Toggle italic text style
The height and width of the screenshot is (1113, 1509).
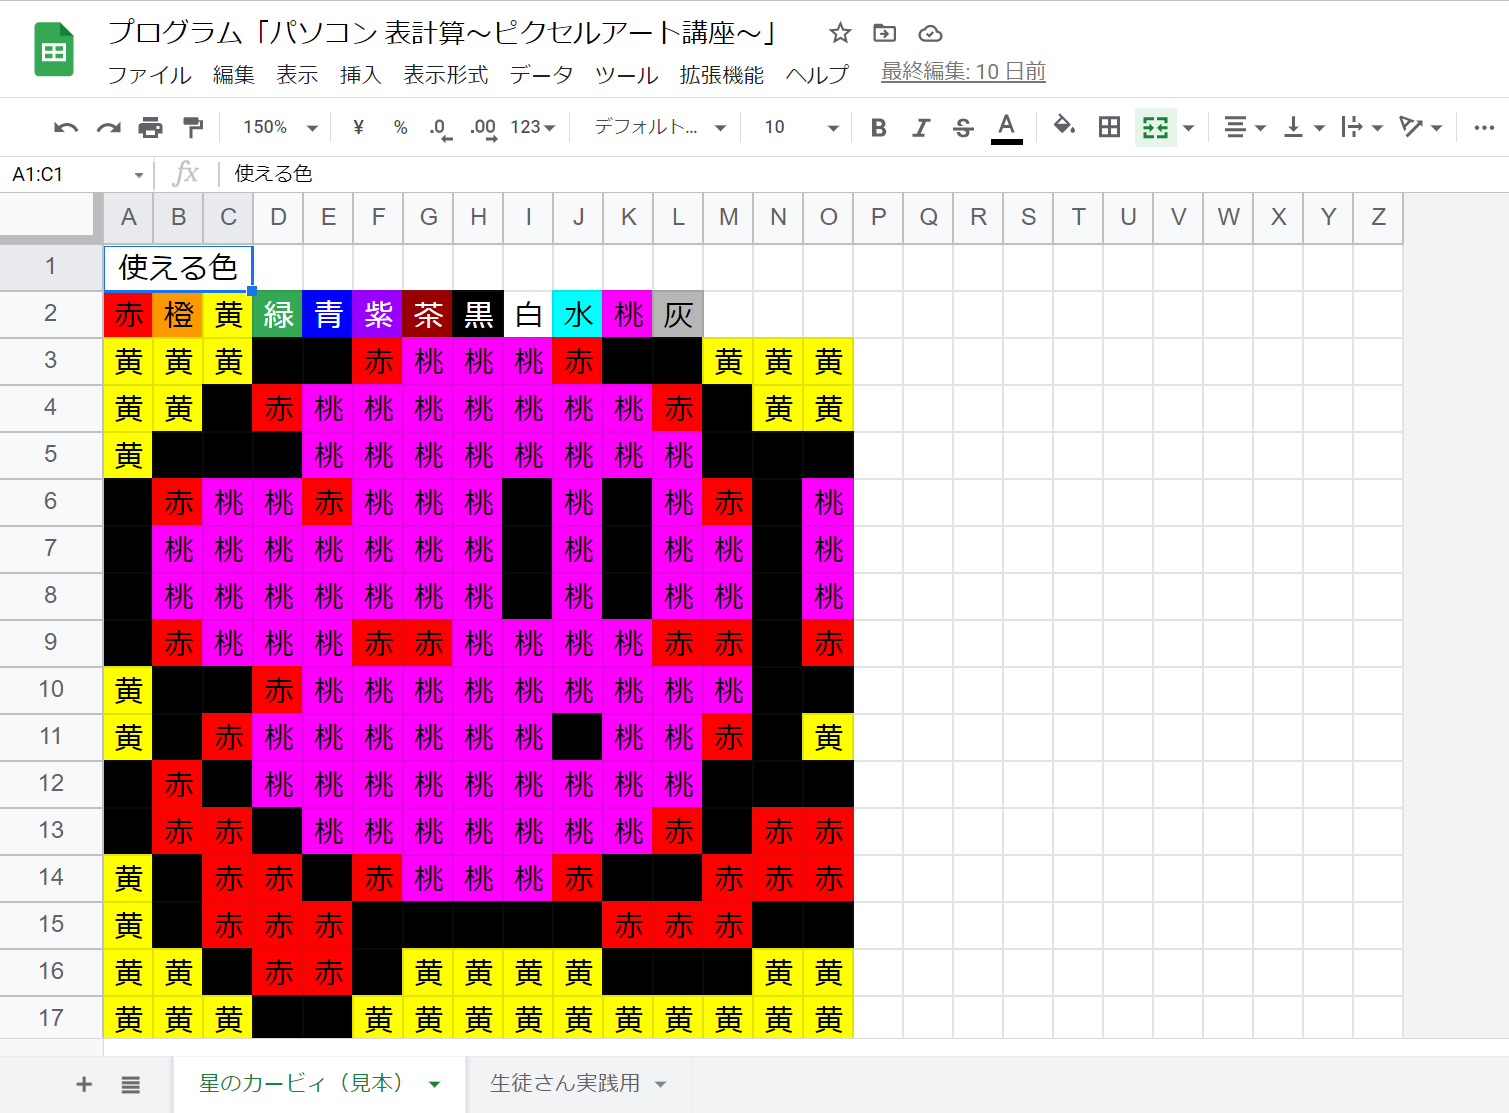click(x=921, y=127)
